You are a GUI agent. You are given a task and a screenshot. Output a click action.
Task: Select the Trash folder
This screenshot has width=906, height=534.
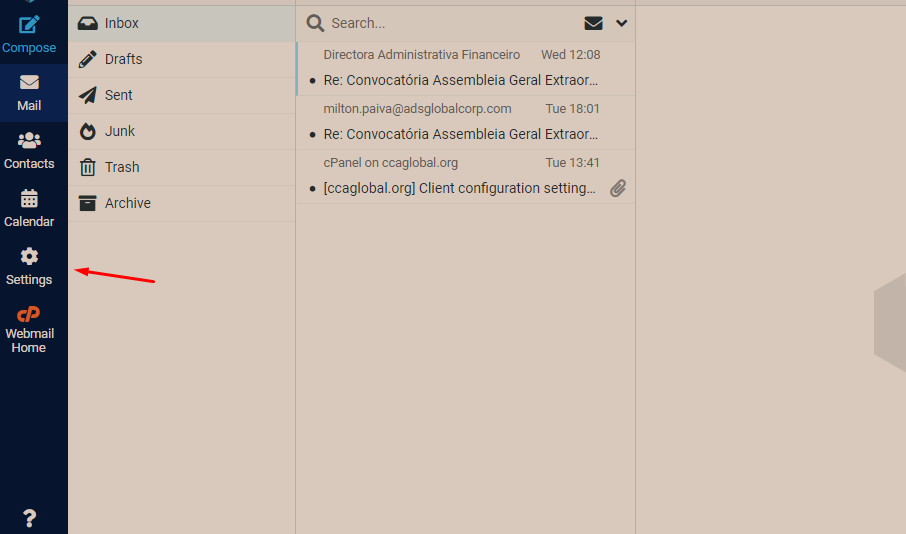click(182, 167)
